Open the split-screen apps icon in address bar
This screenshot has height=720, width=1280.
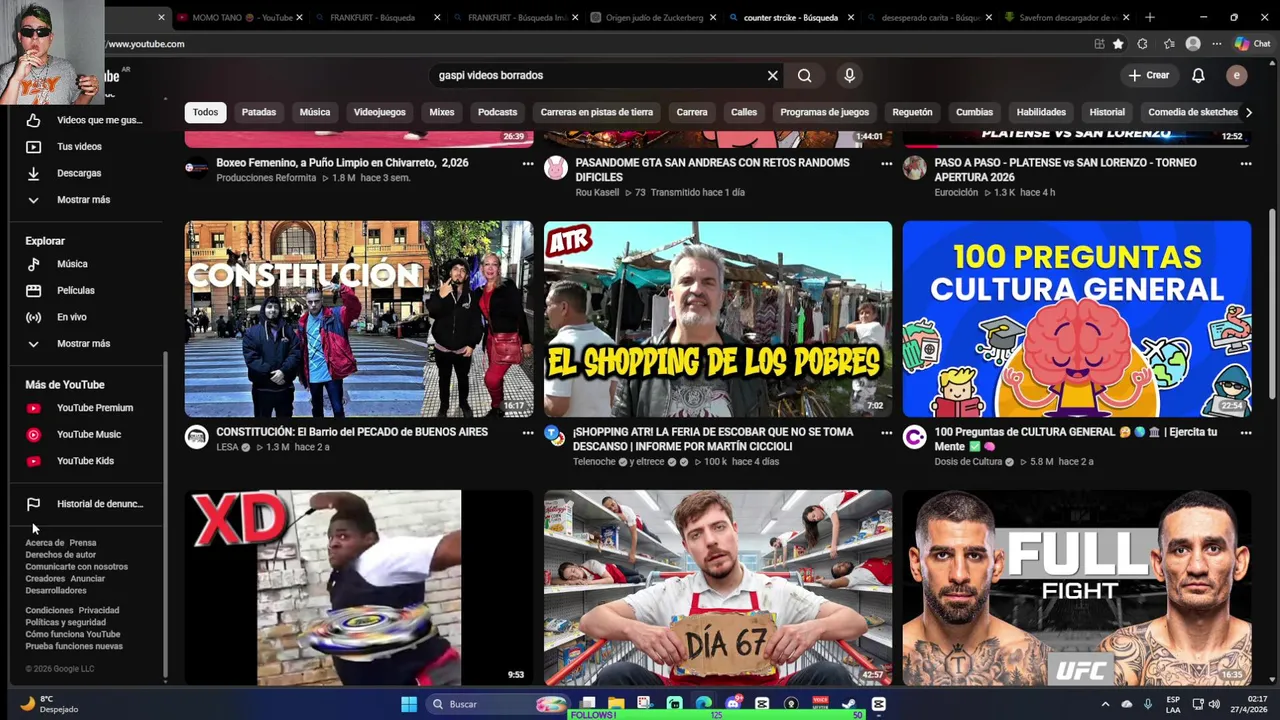click(1099, 44)
